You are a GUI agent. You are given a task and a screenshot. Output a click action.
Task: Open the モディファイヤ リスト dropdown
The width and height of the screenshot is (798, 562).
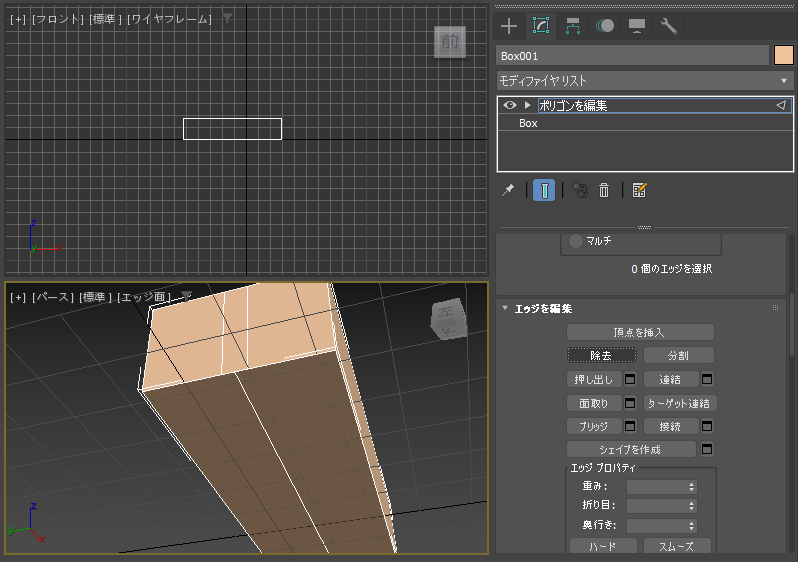(644, 81)
